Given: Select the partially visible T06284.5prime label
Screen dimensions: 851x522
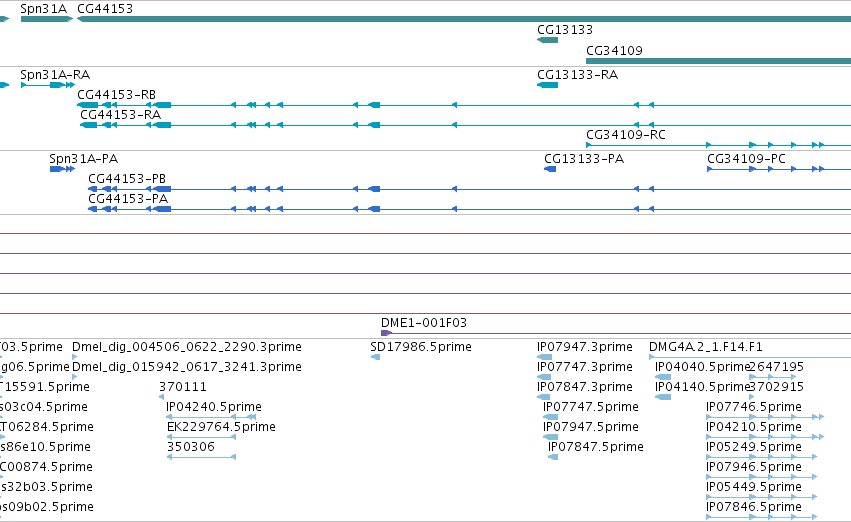Looking at the screenshot, I should tap(47, 427).
